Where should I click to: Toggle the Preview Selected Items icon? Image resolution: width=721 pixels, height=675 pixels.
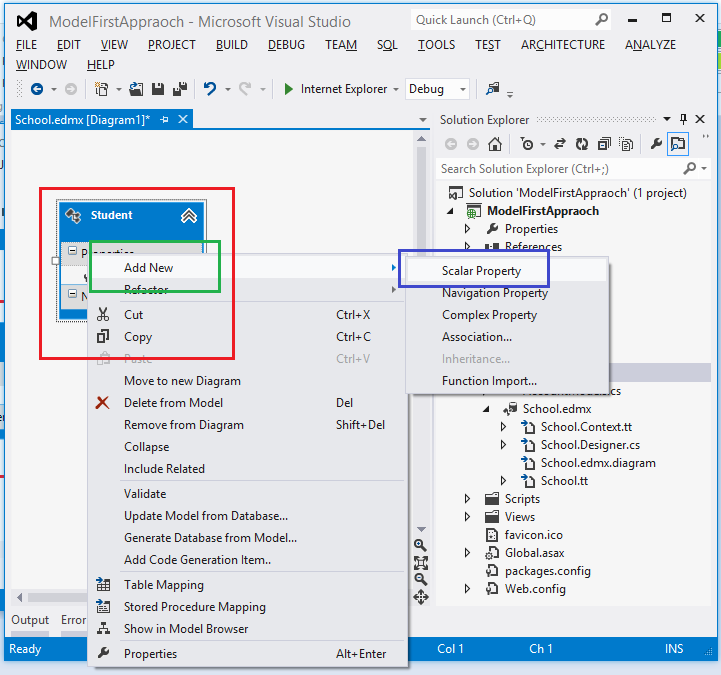tap(678, 144)
